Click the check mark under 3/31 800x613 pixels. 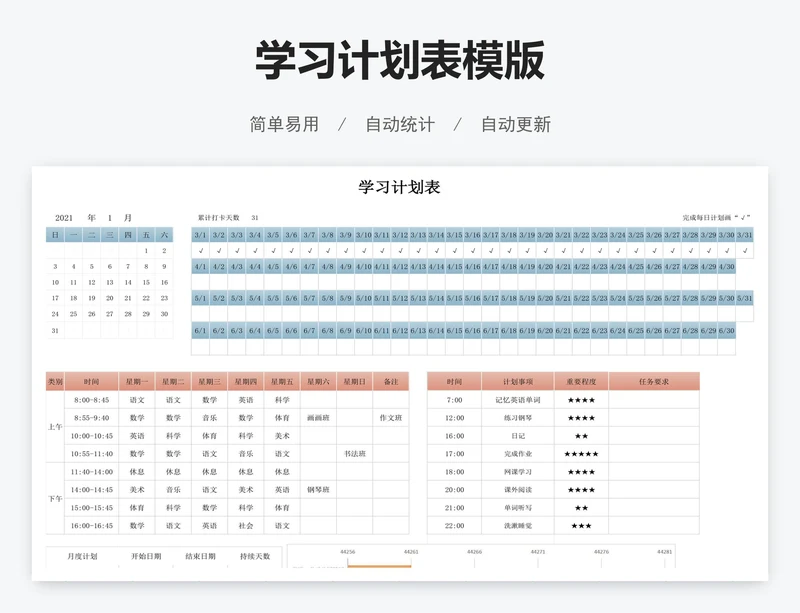point(744,251)
